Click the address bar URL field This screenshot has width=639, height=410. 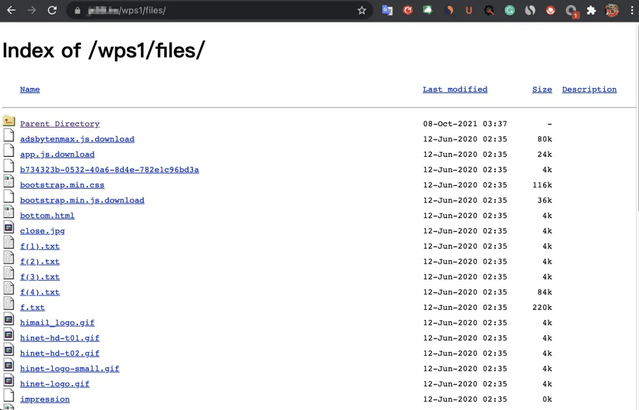point(220,11)
